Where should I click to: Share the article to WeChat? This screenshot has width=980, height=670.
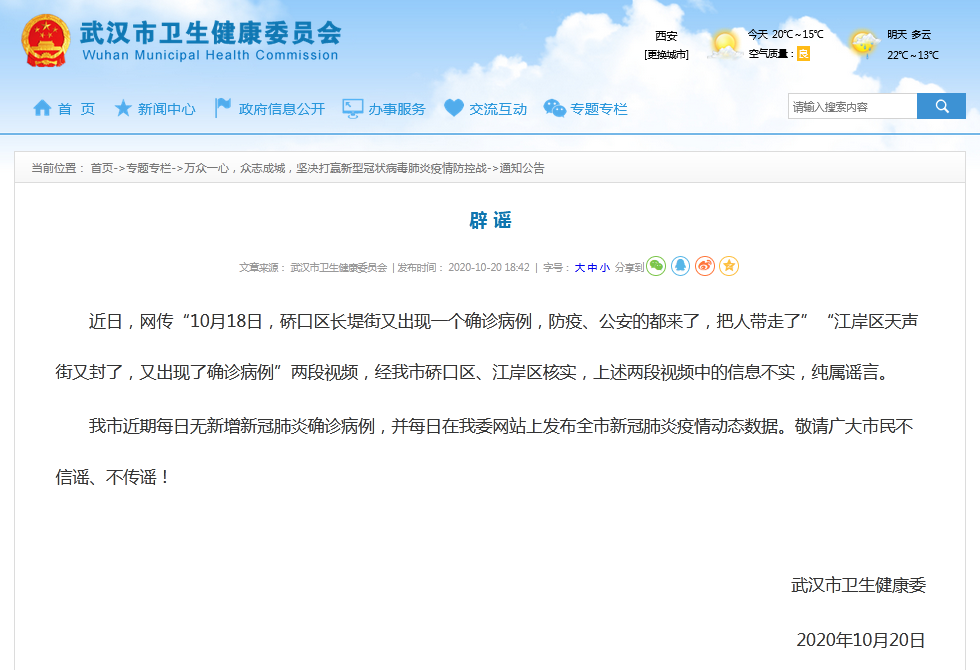[658, 266]
